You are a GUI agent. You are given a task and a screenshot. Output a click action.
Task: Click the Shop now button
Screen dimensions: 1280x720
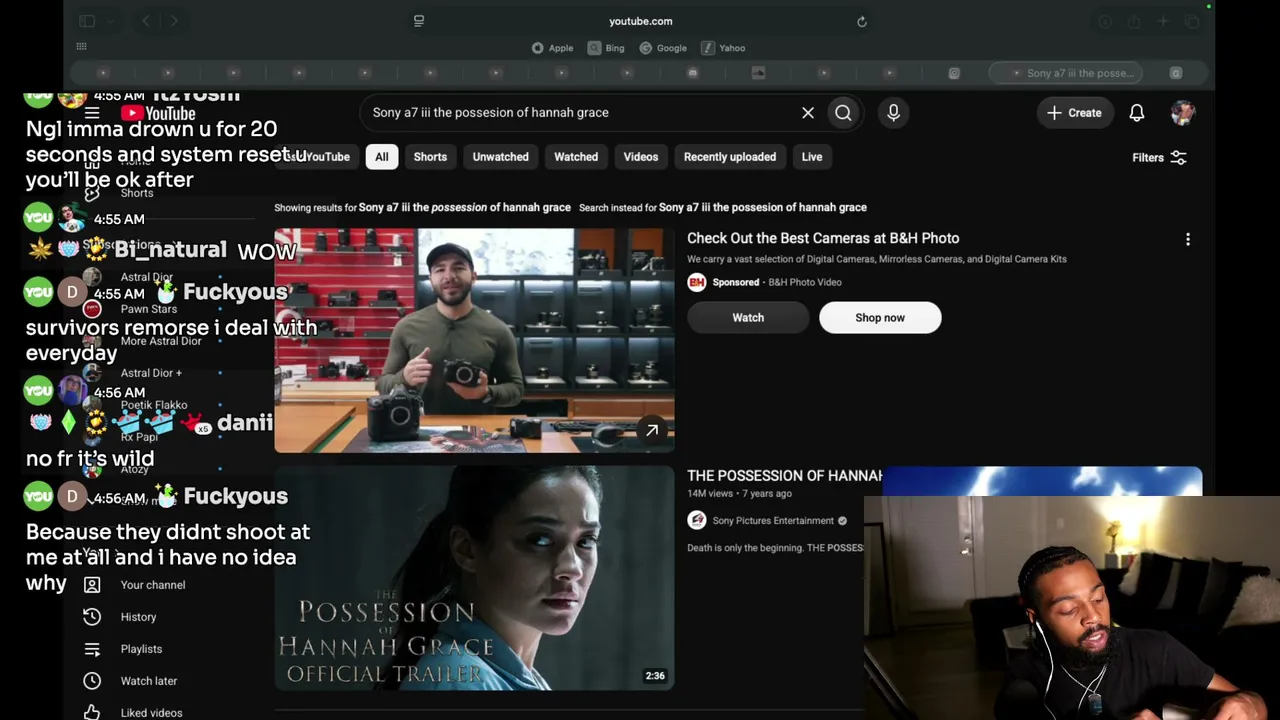pos(880,318)
